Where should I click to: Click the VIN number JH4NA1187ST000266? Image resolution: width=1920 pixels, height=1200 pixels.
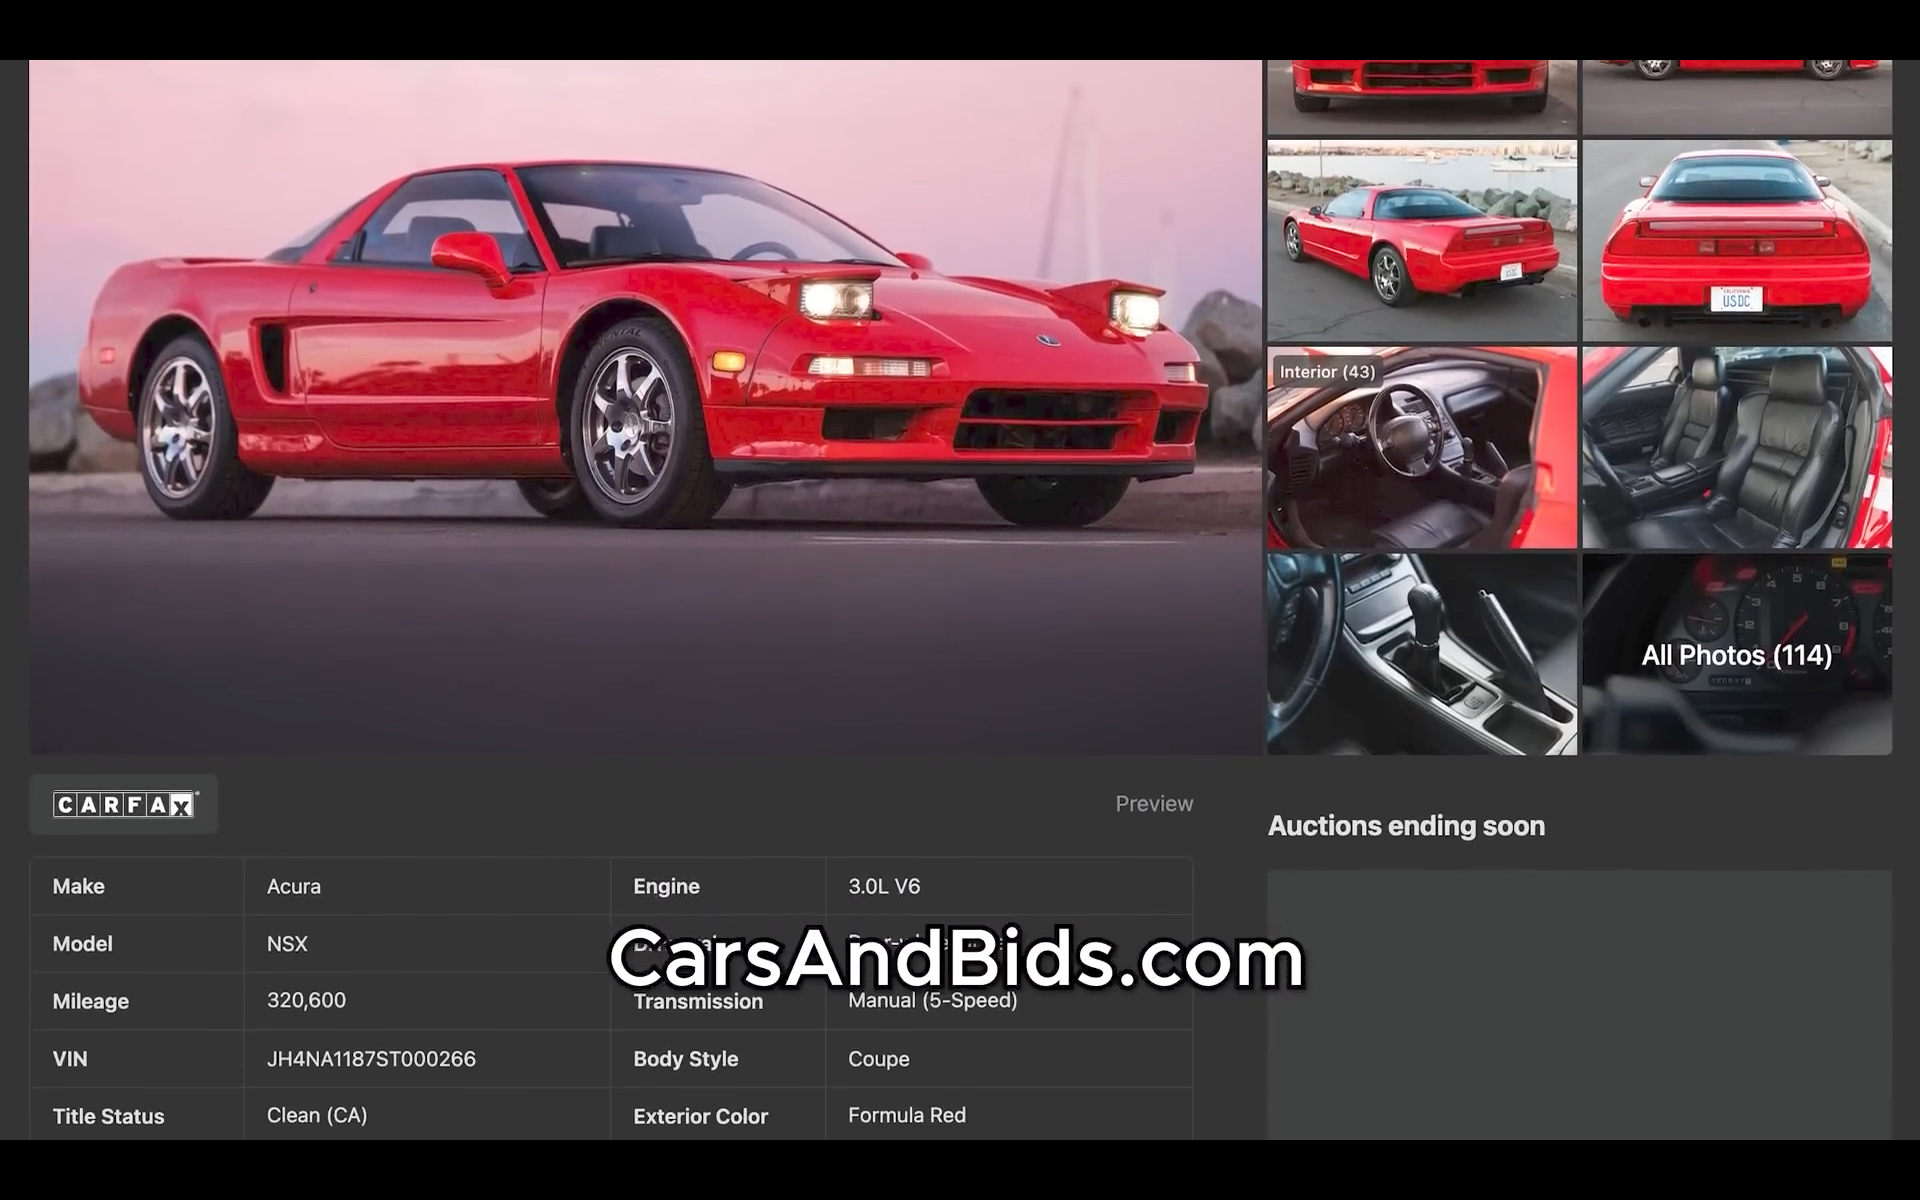(x=371, y=1059)
